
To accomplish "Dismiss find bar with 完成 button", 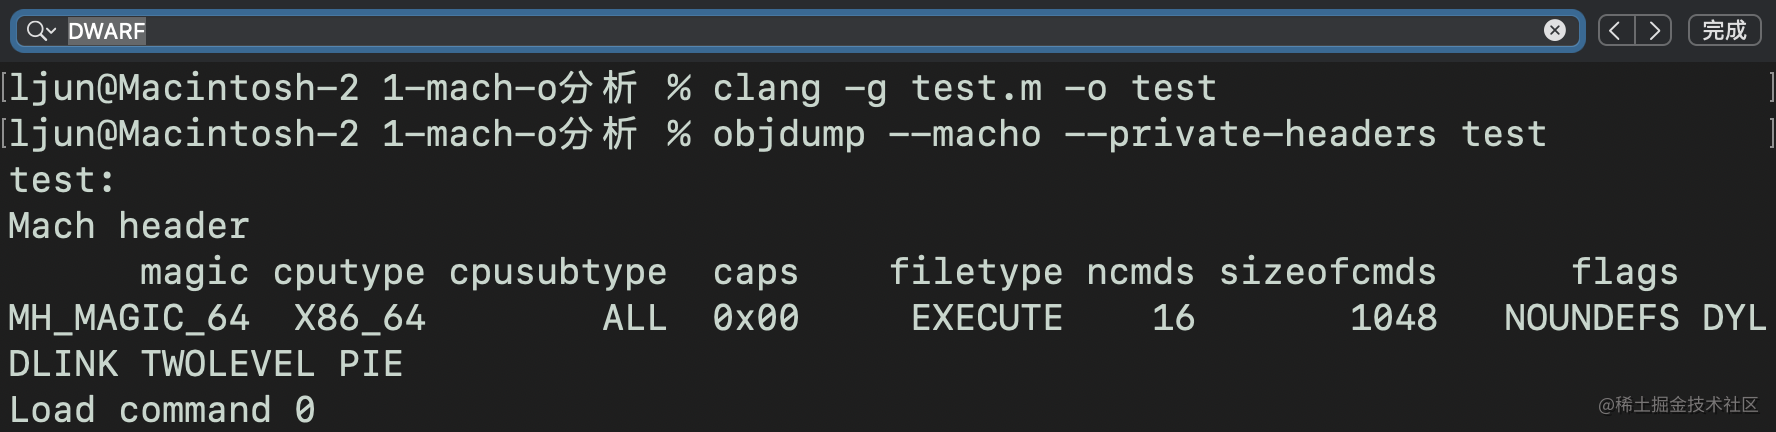I will (x=1724, y=31).
